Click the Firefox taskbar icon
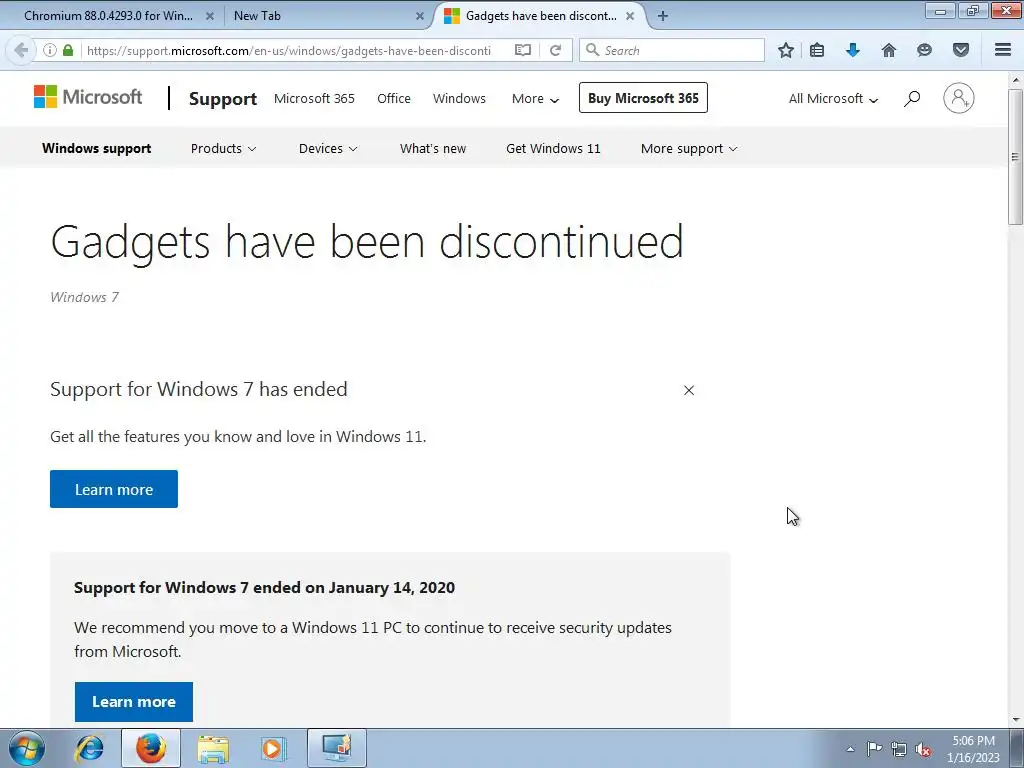Screen dimensions: 1024x768 click(151, 748)
